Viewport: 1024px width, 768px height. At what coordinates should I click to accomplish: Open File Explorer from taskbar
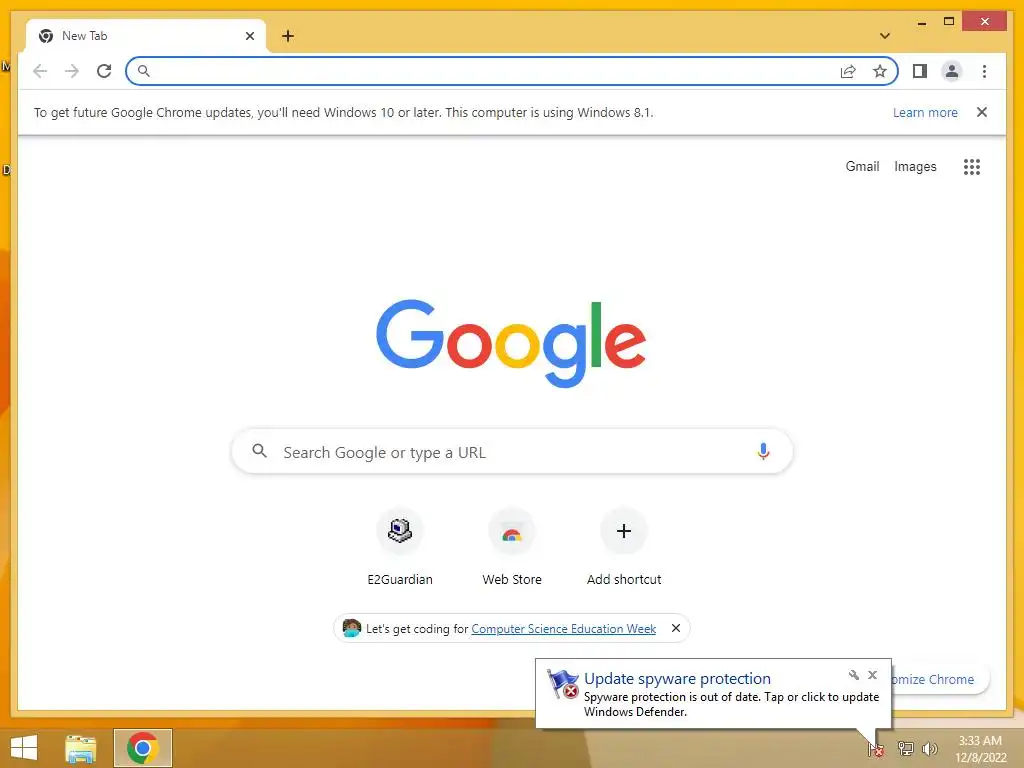coord(80,748)
